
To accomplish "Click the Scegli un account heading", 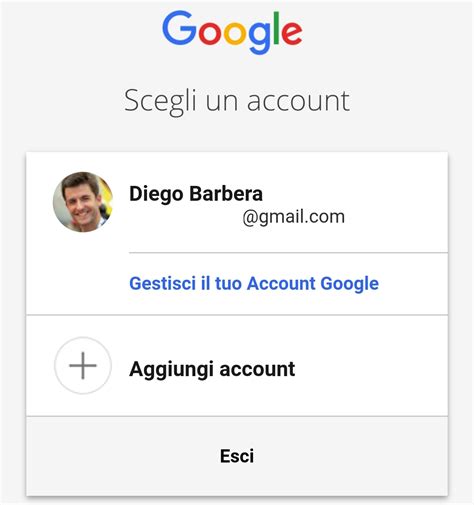I will pyautogui.click(x=237, y=101).
